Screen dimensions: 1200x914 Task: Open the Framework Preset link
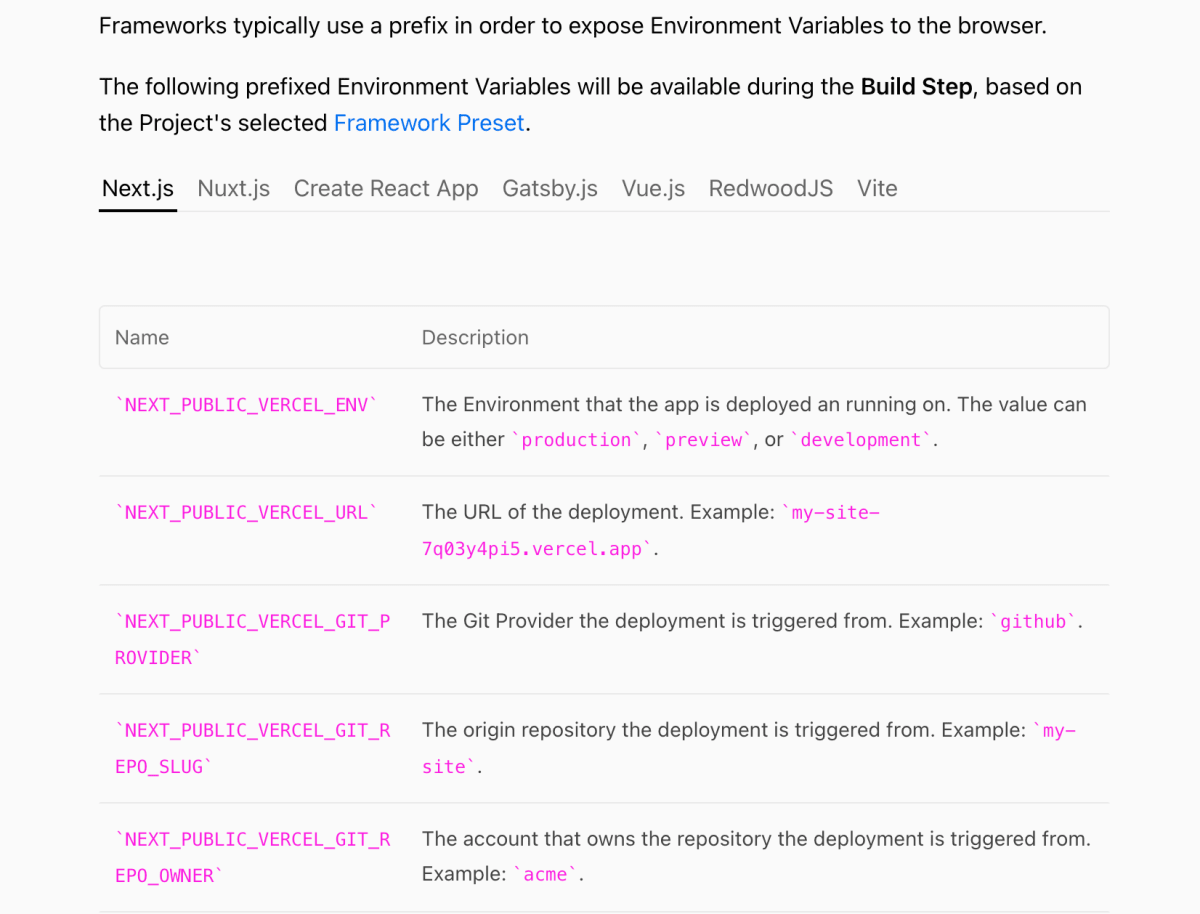[429, 123]
